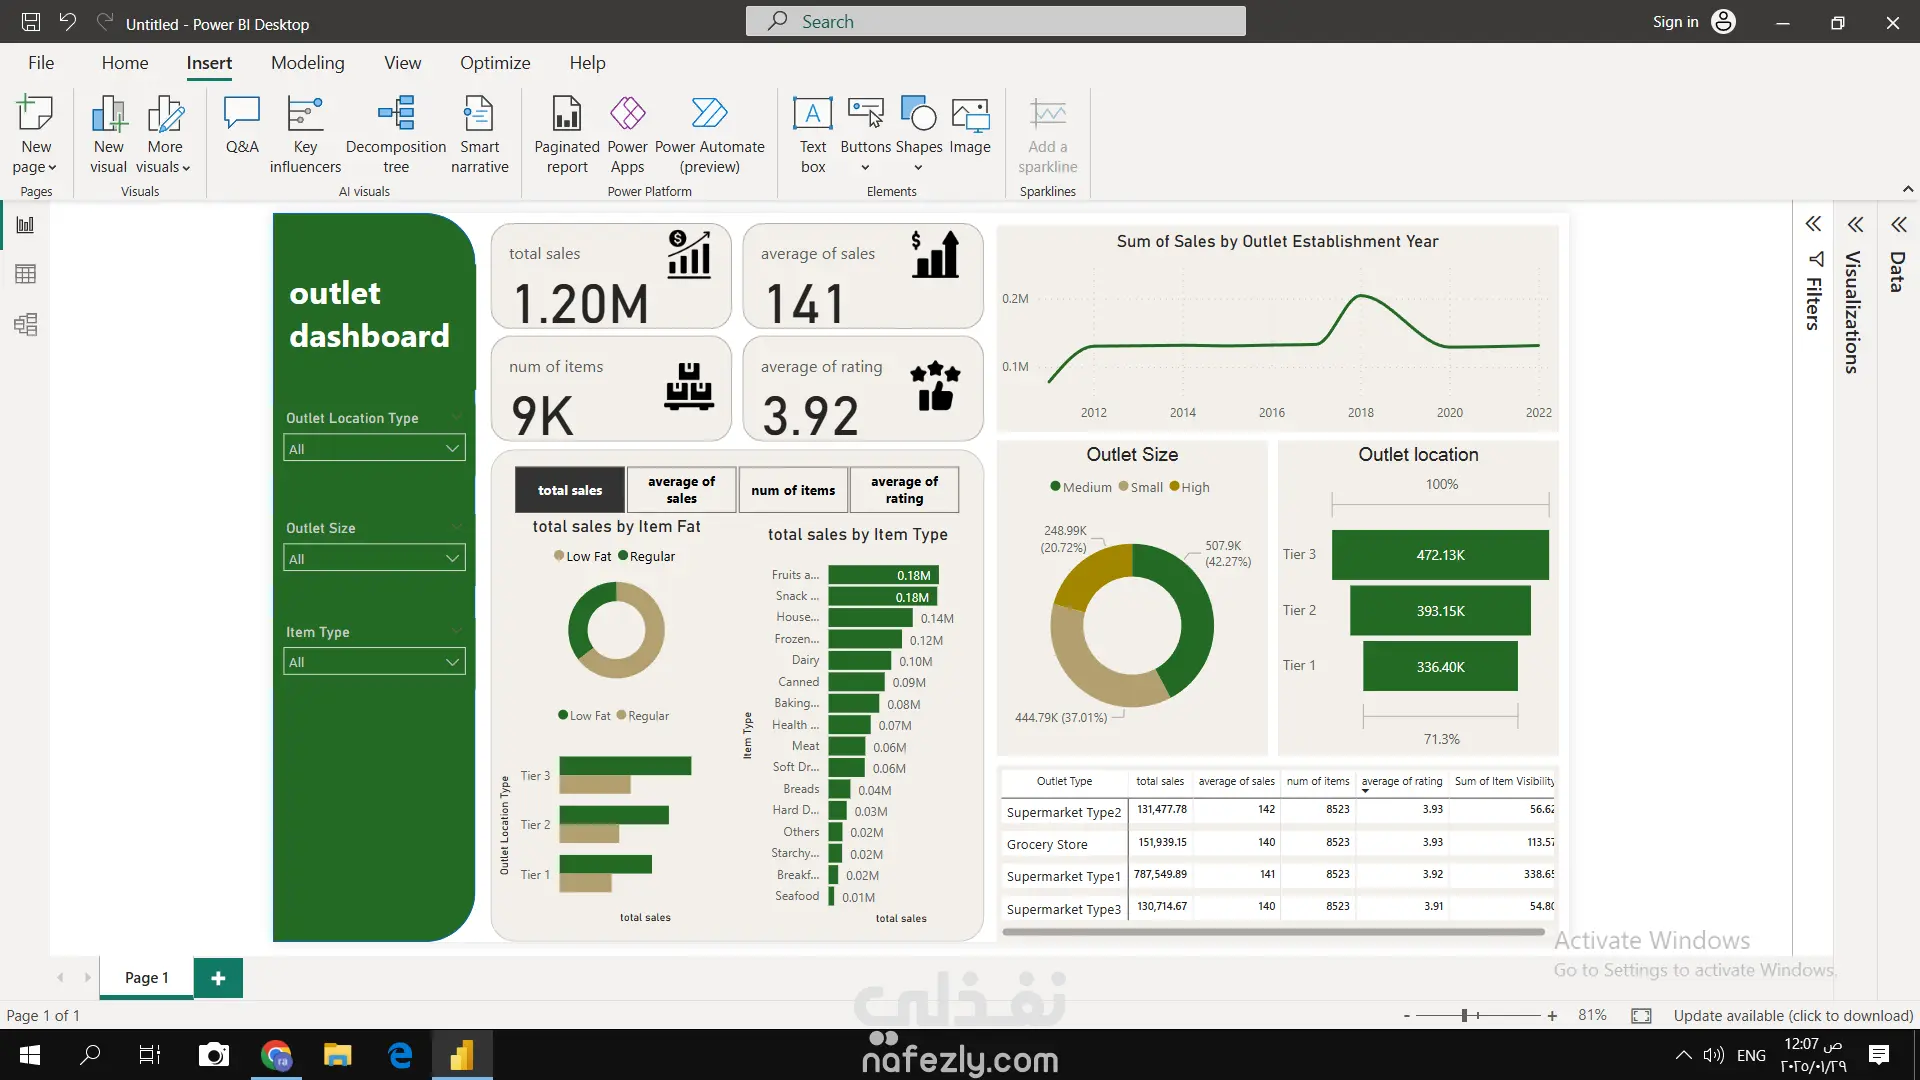Open the Outlet Size slicer dropdown
Image resolution: width=1920 pixels, height=1080 pixels.
[374, 559]
